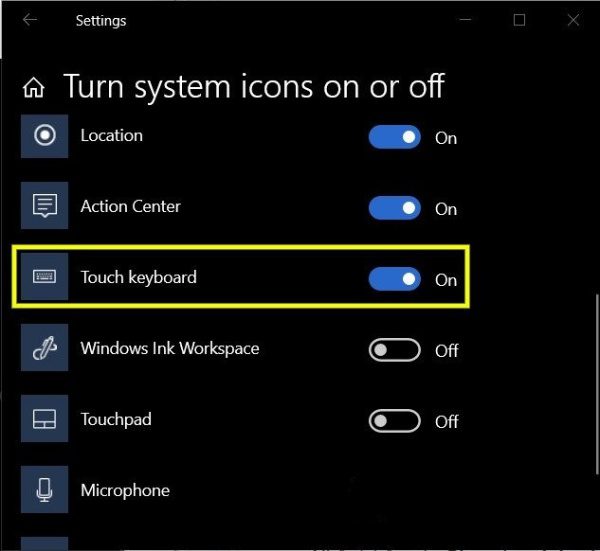Maximize the Settings window
Image resolution: width=600 pixels, height=551 pixels.
519,20
